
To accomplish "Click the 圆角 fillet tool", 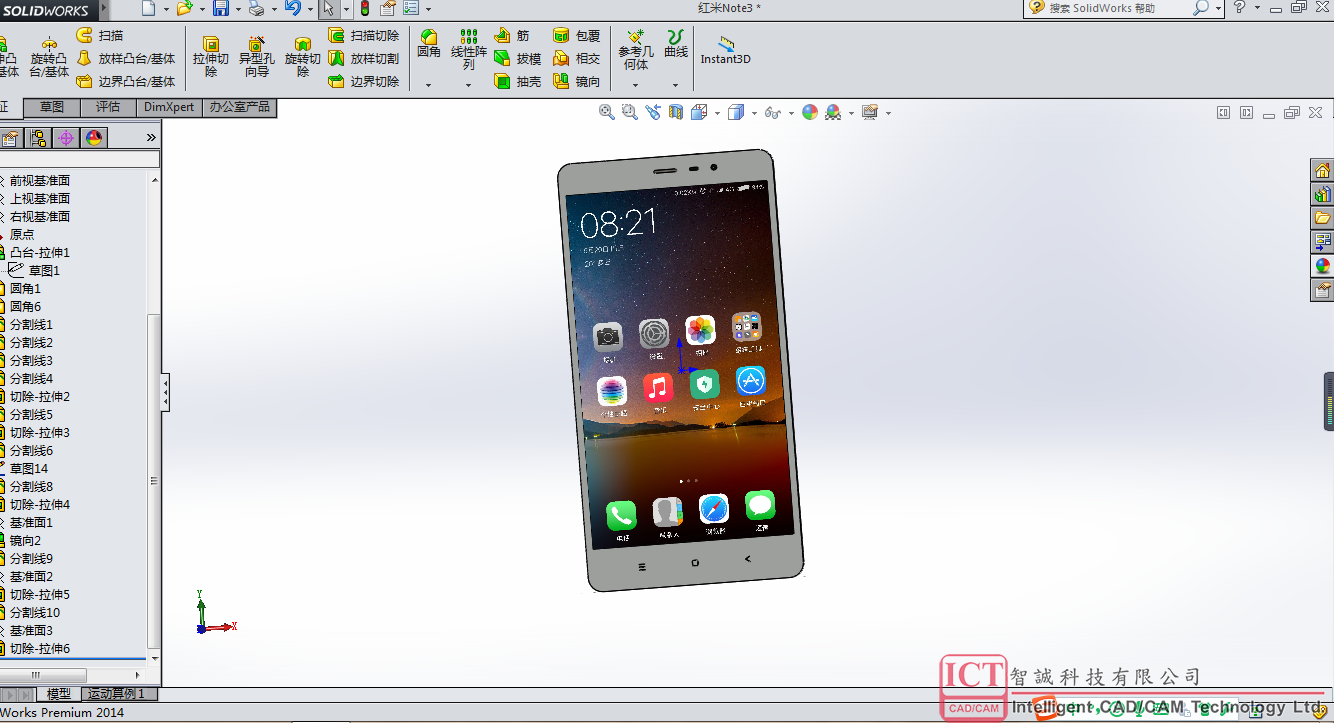I will [x=429, y=44].
